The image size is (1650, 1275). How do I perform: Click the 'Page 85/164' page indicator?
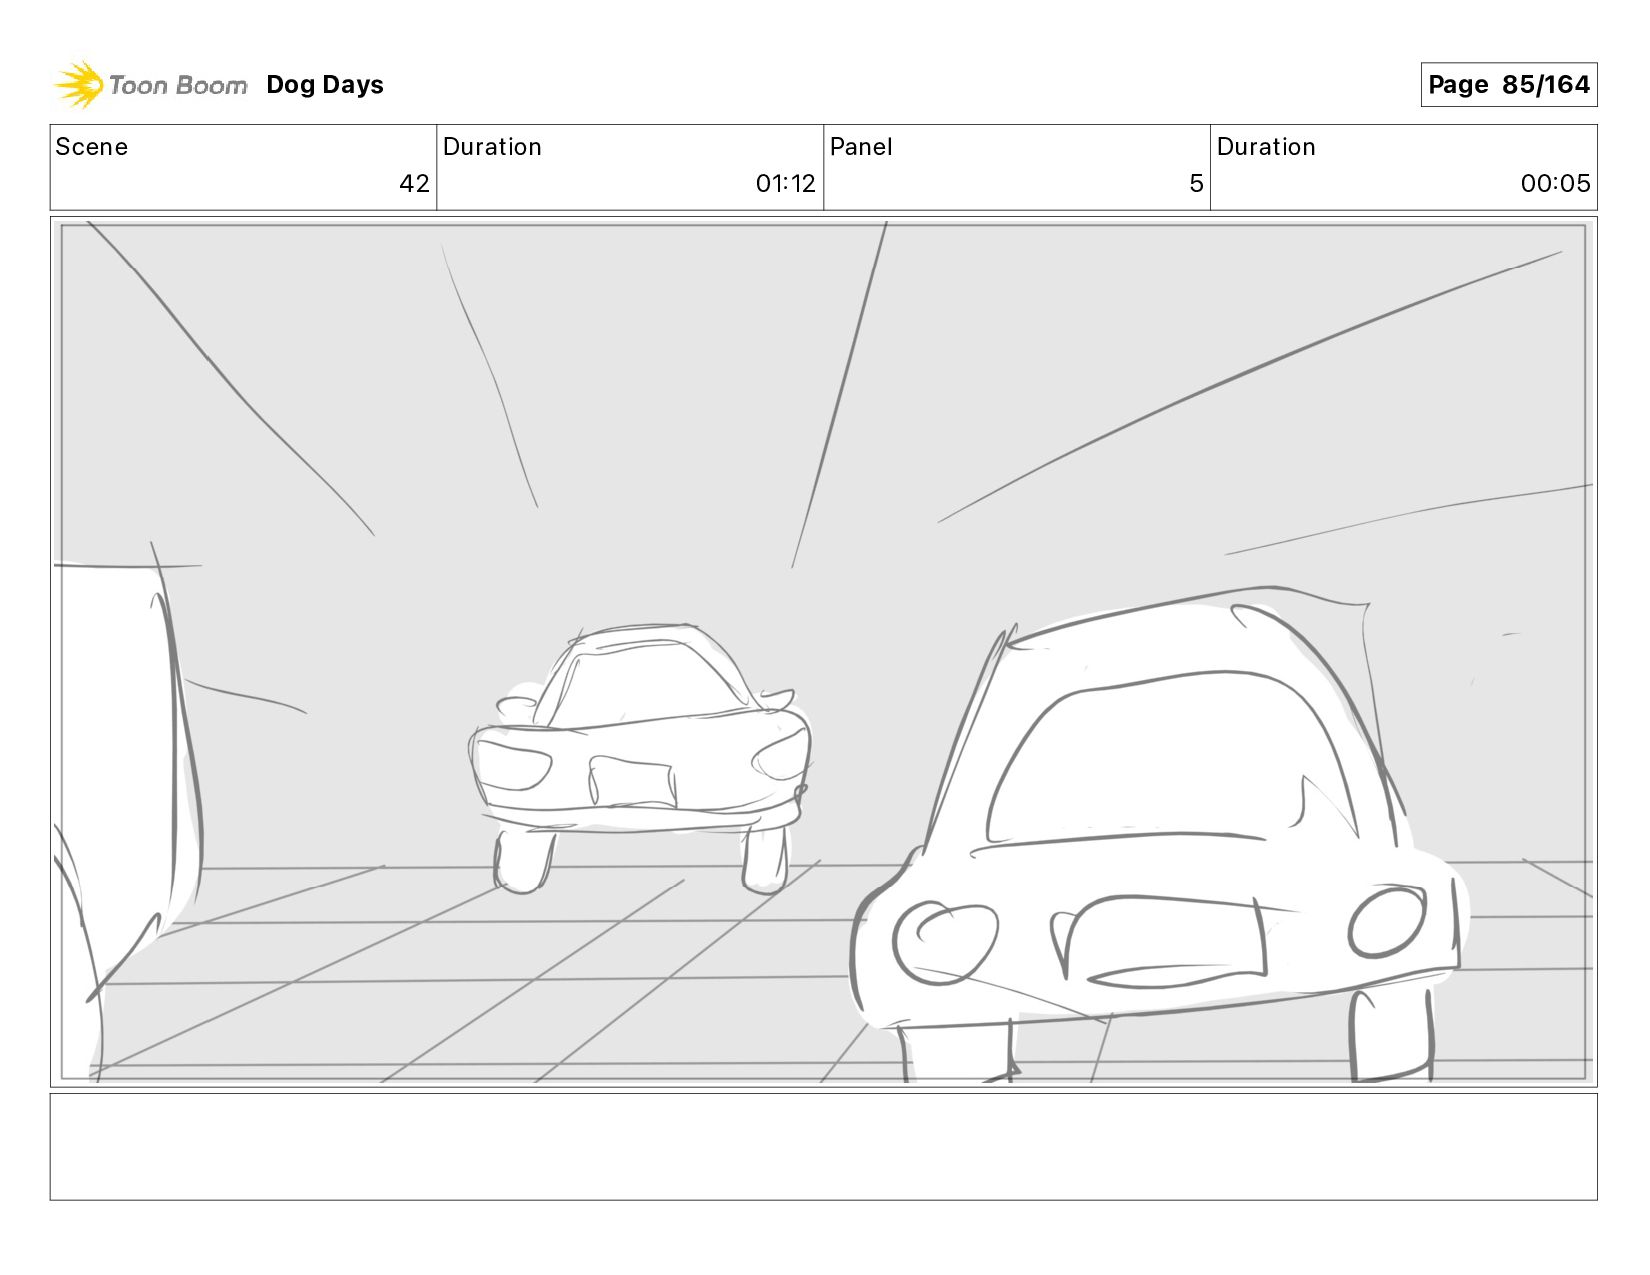[1508, 85]
